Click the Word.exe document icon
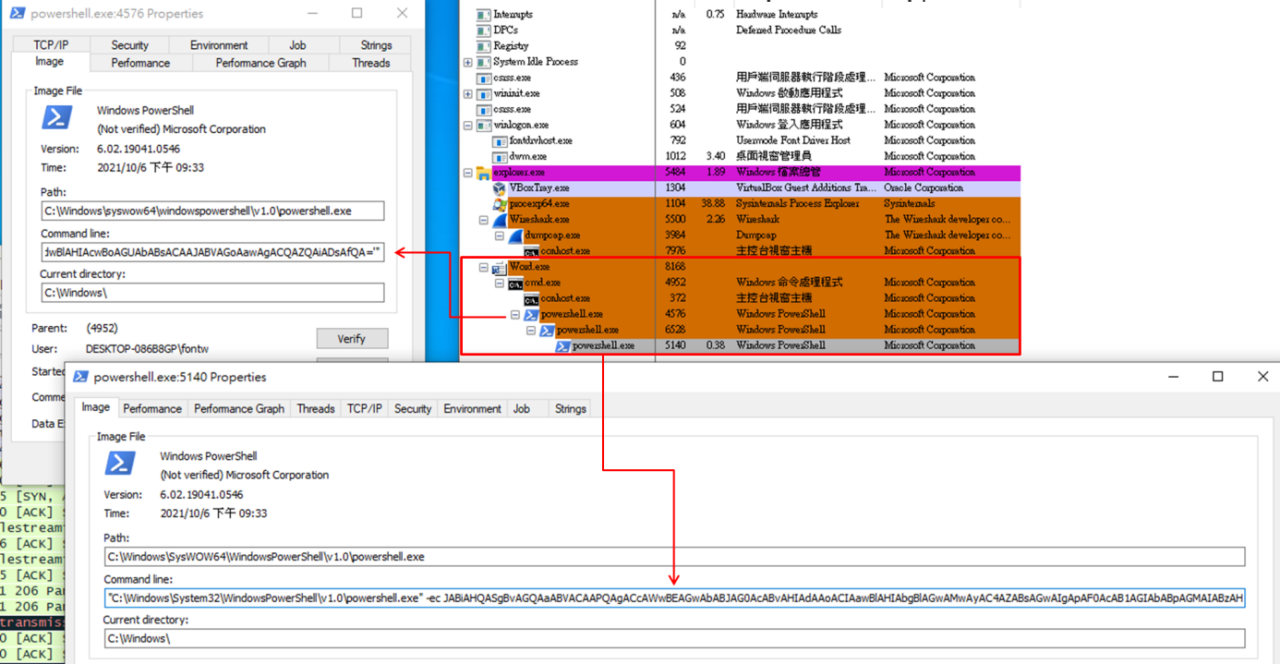Viewport: 1280px width, 664px height. [x=500, y=267]
